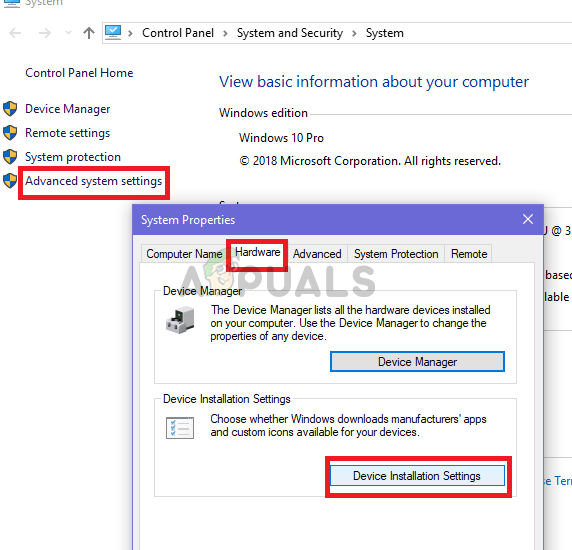The image size is (572, 550).
Task: Click View basic information about your computer heading
Action: pyautogui.click(x=374, y=82)
